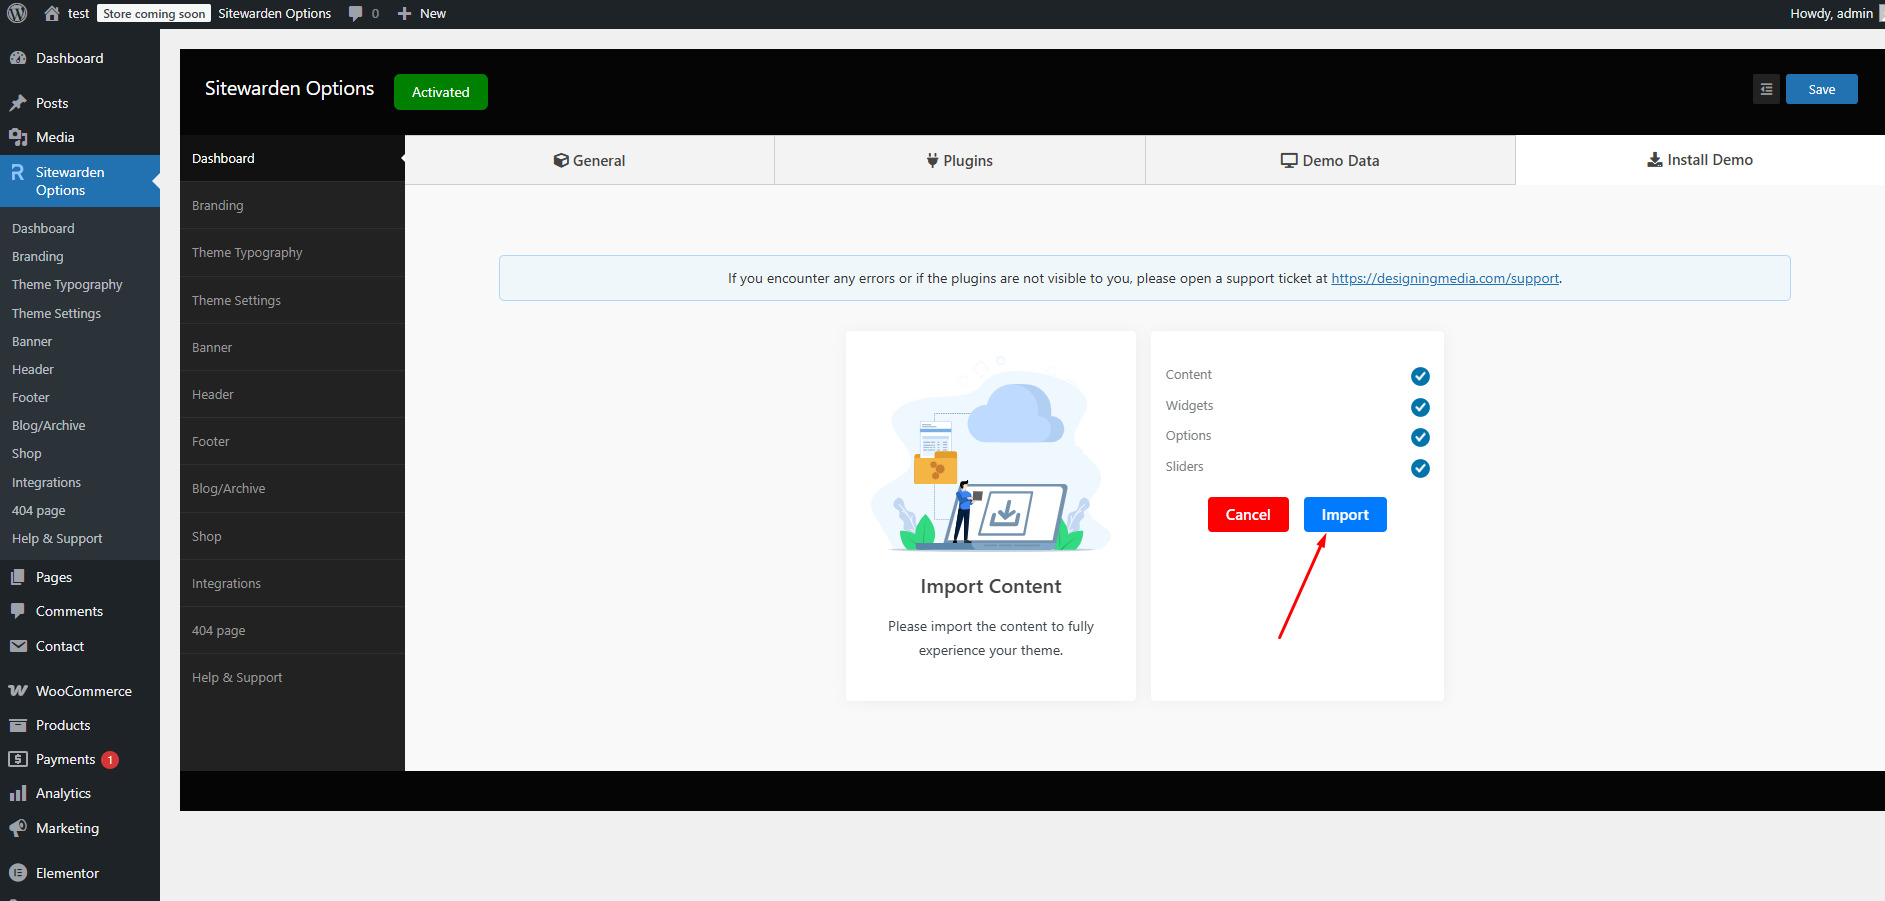Open the site home icon
This screenshot has width=1885, height=901.
click(52, 13)
